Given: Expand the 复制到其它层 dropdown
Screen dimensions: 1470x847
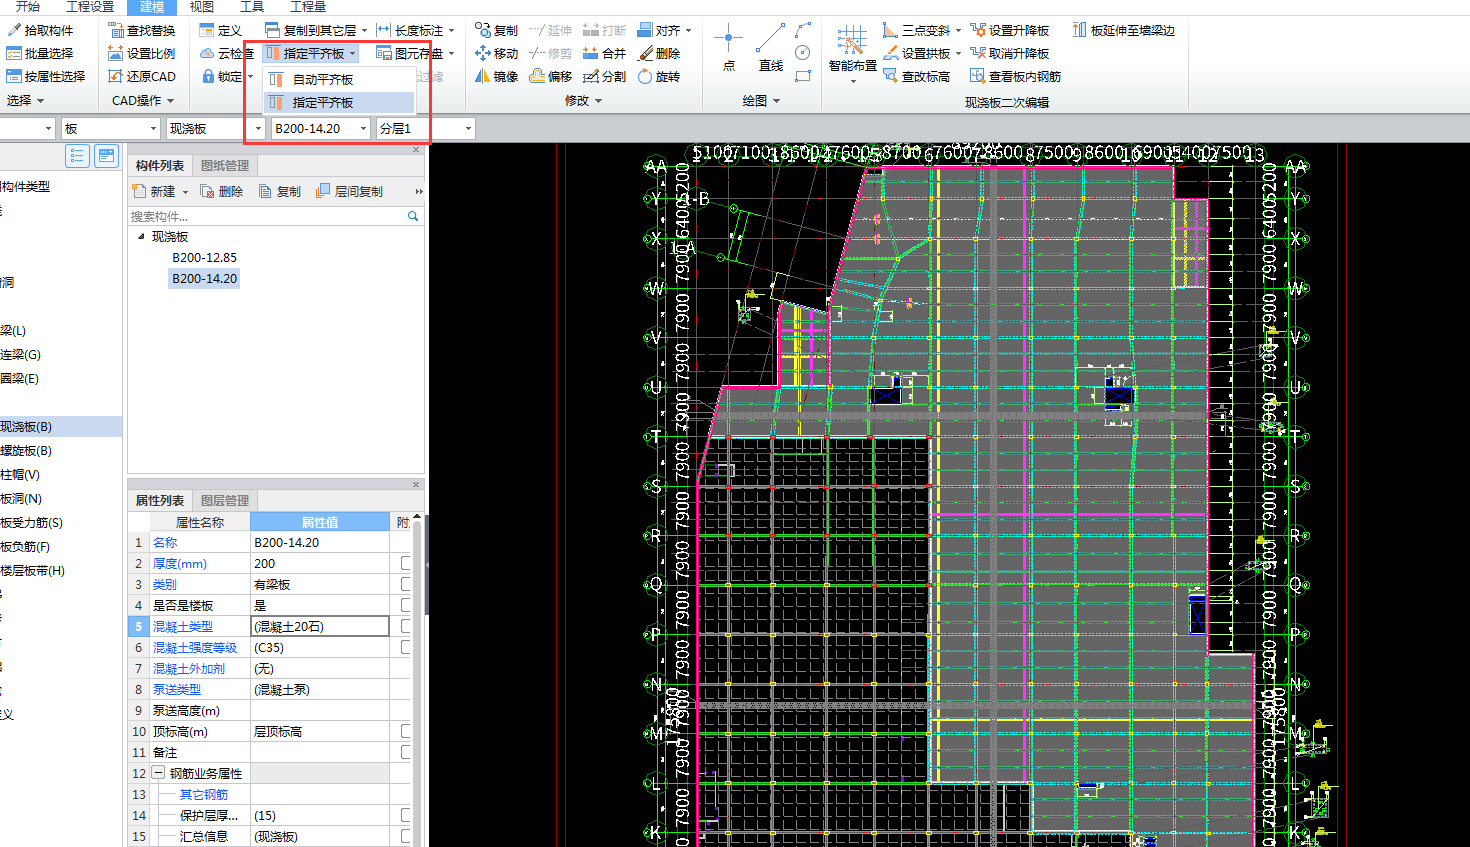Looking at the screenshot, I should (x=364, y=30).
